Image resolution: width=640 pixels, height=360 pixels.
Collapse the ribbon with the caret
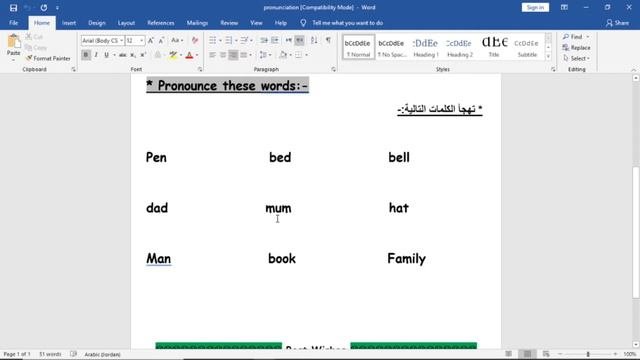(633, 70)
